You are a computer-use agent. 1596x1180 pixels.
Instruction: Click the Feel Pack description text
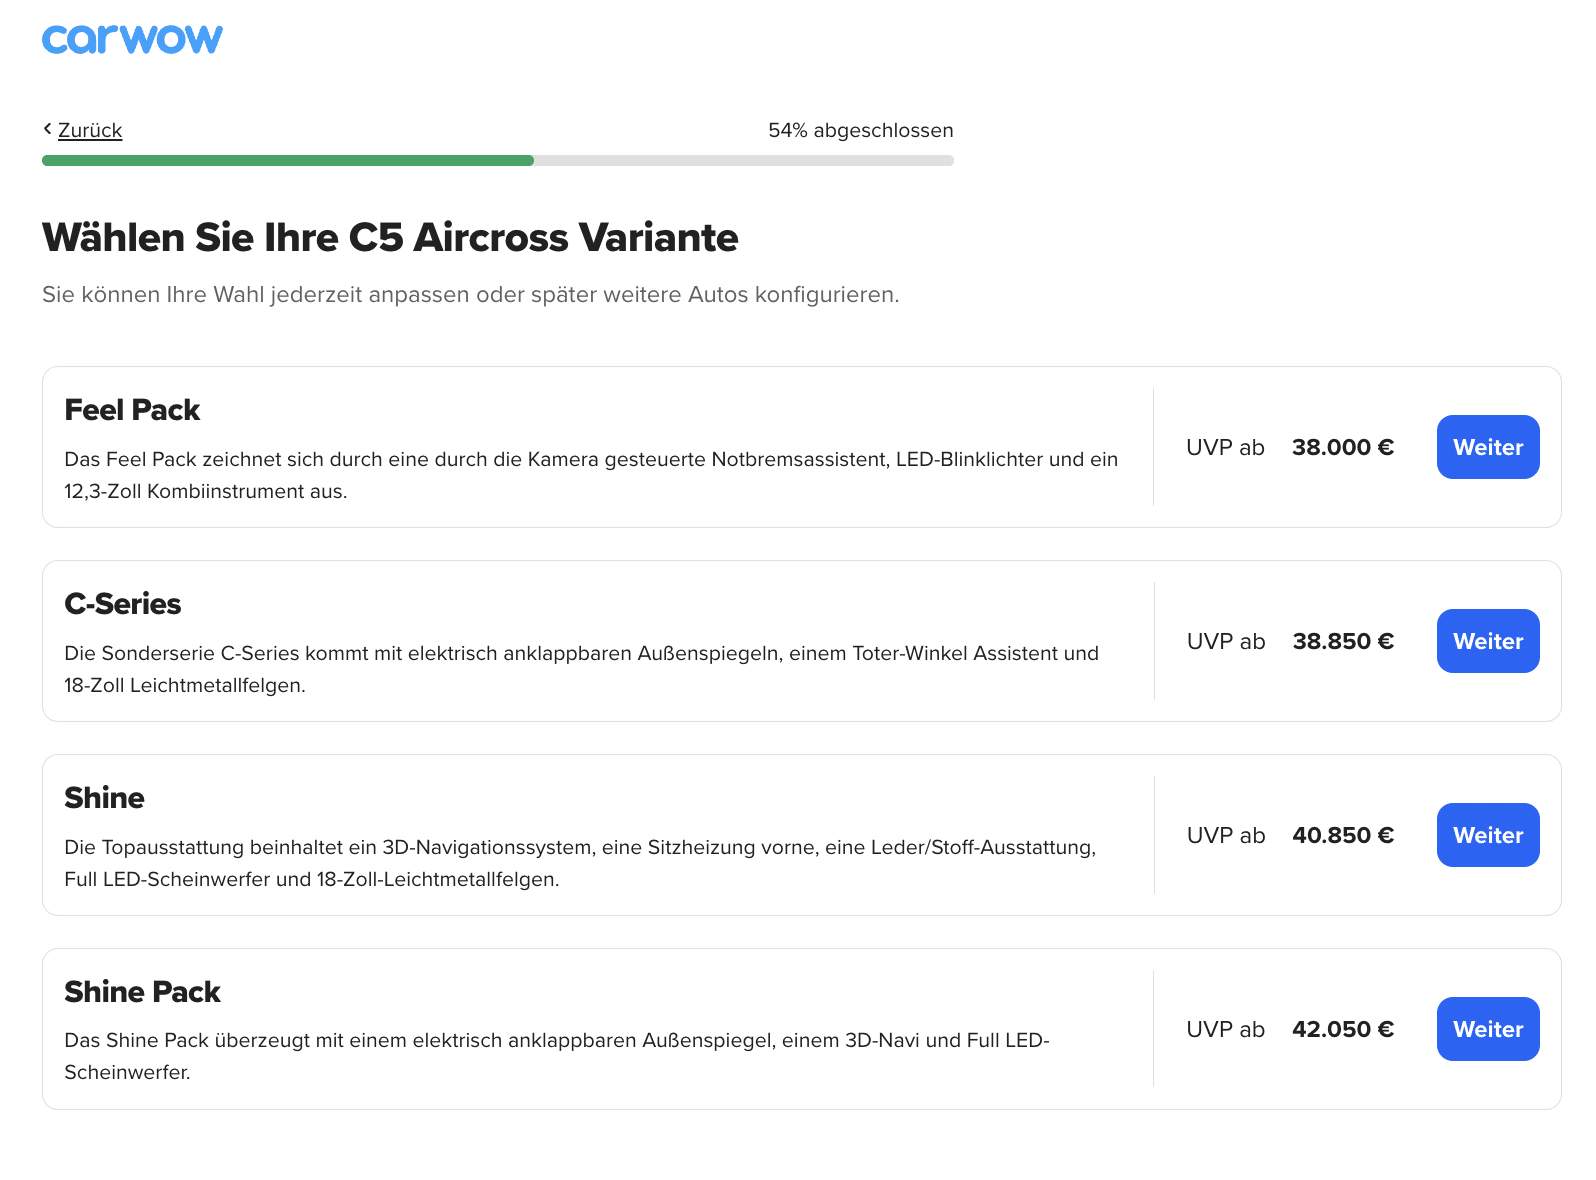coord(591,475)
